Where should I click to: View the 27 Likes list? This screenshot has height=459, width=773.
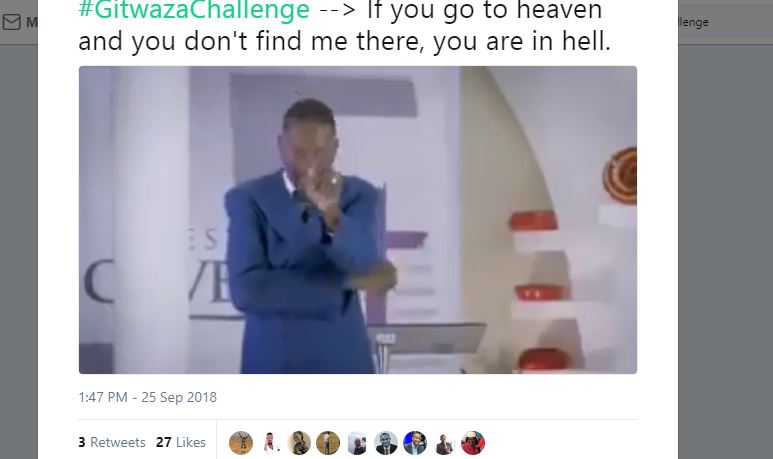181,442
